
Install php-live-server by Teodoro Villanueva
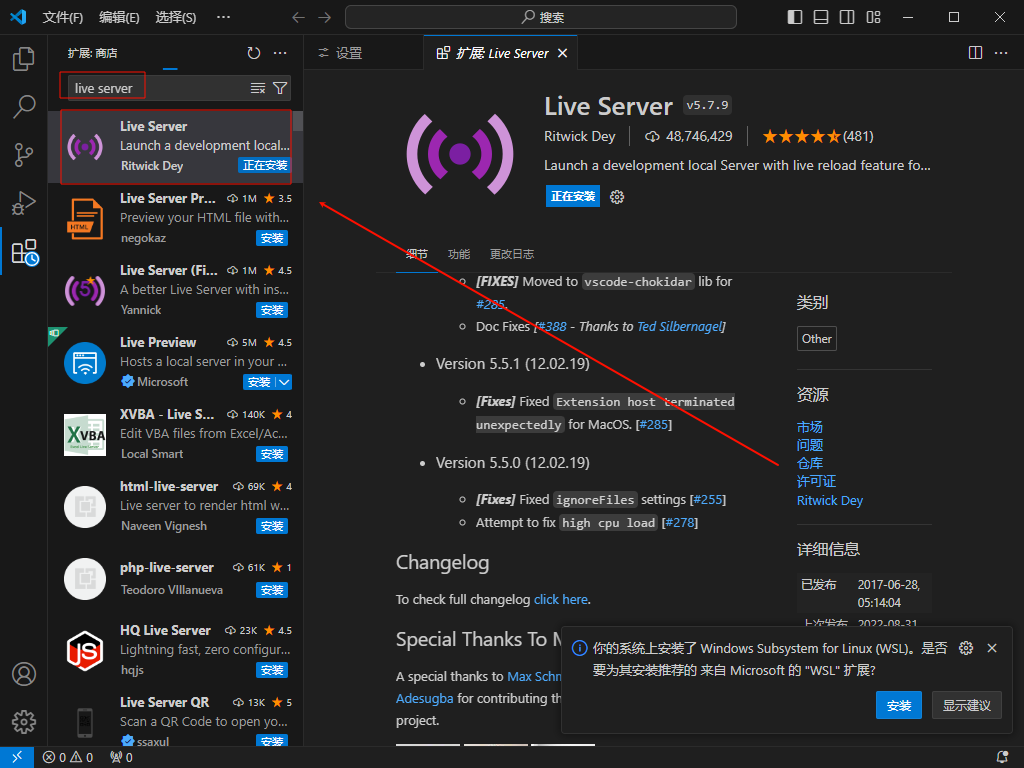coord(272,590)
